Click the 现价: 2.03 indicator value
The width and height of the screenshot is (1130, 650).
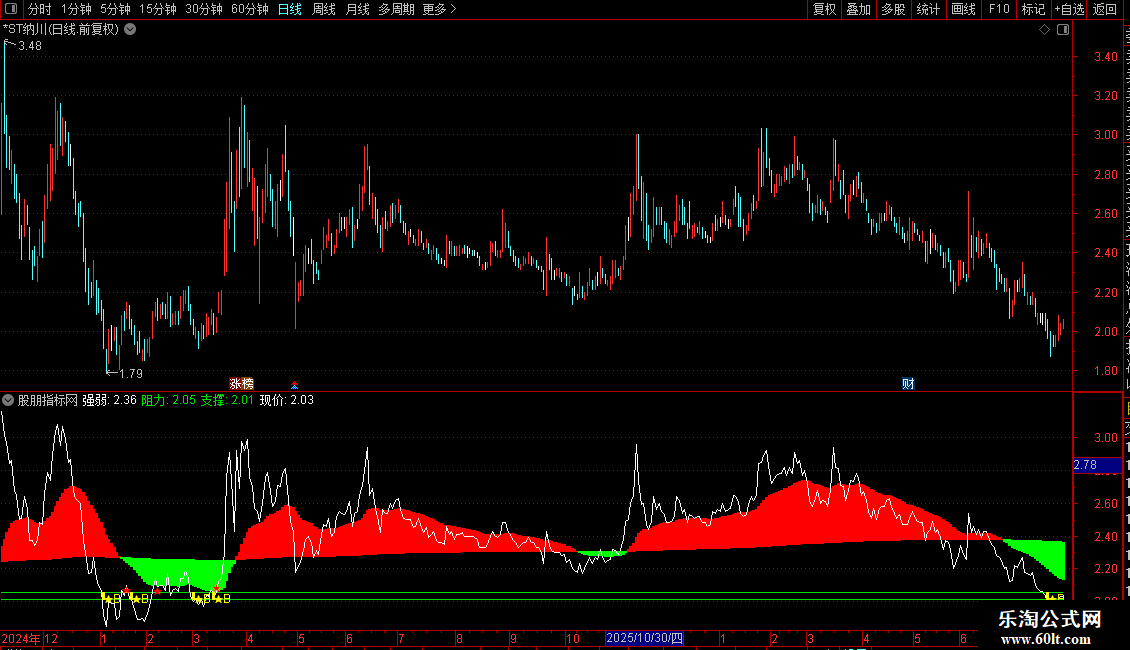(287, 400)
